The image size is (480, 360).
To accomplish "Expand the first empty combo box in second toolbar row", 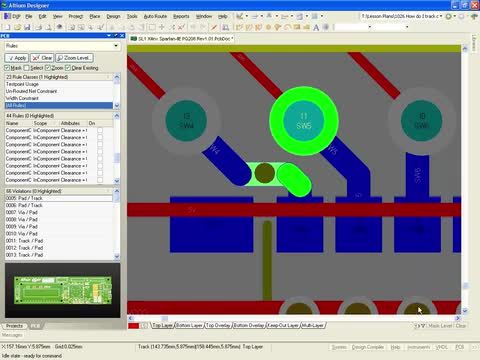I will 370,27.
